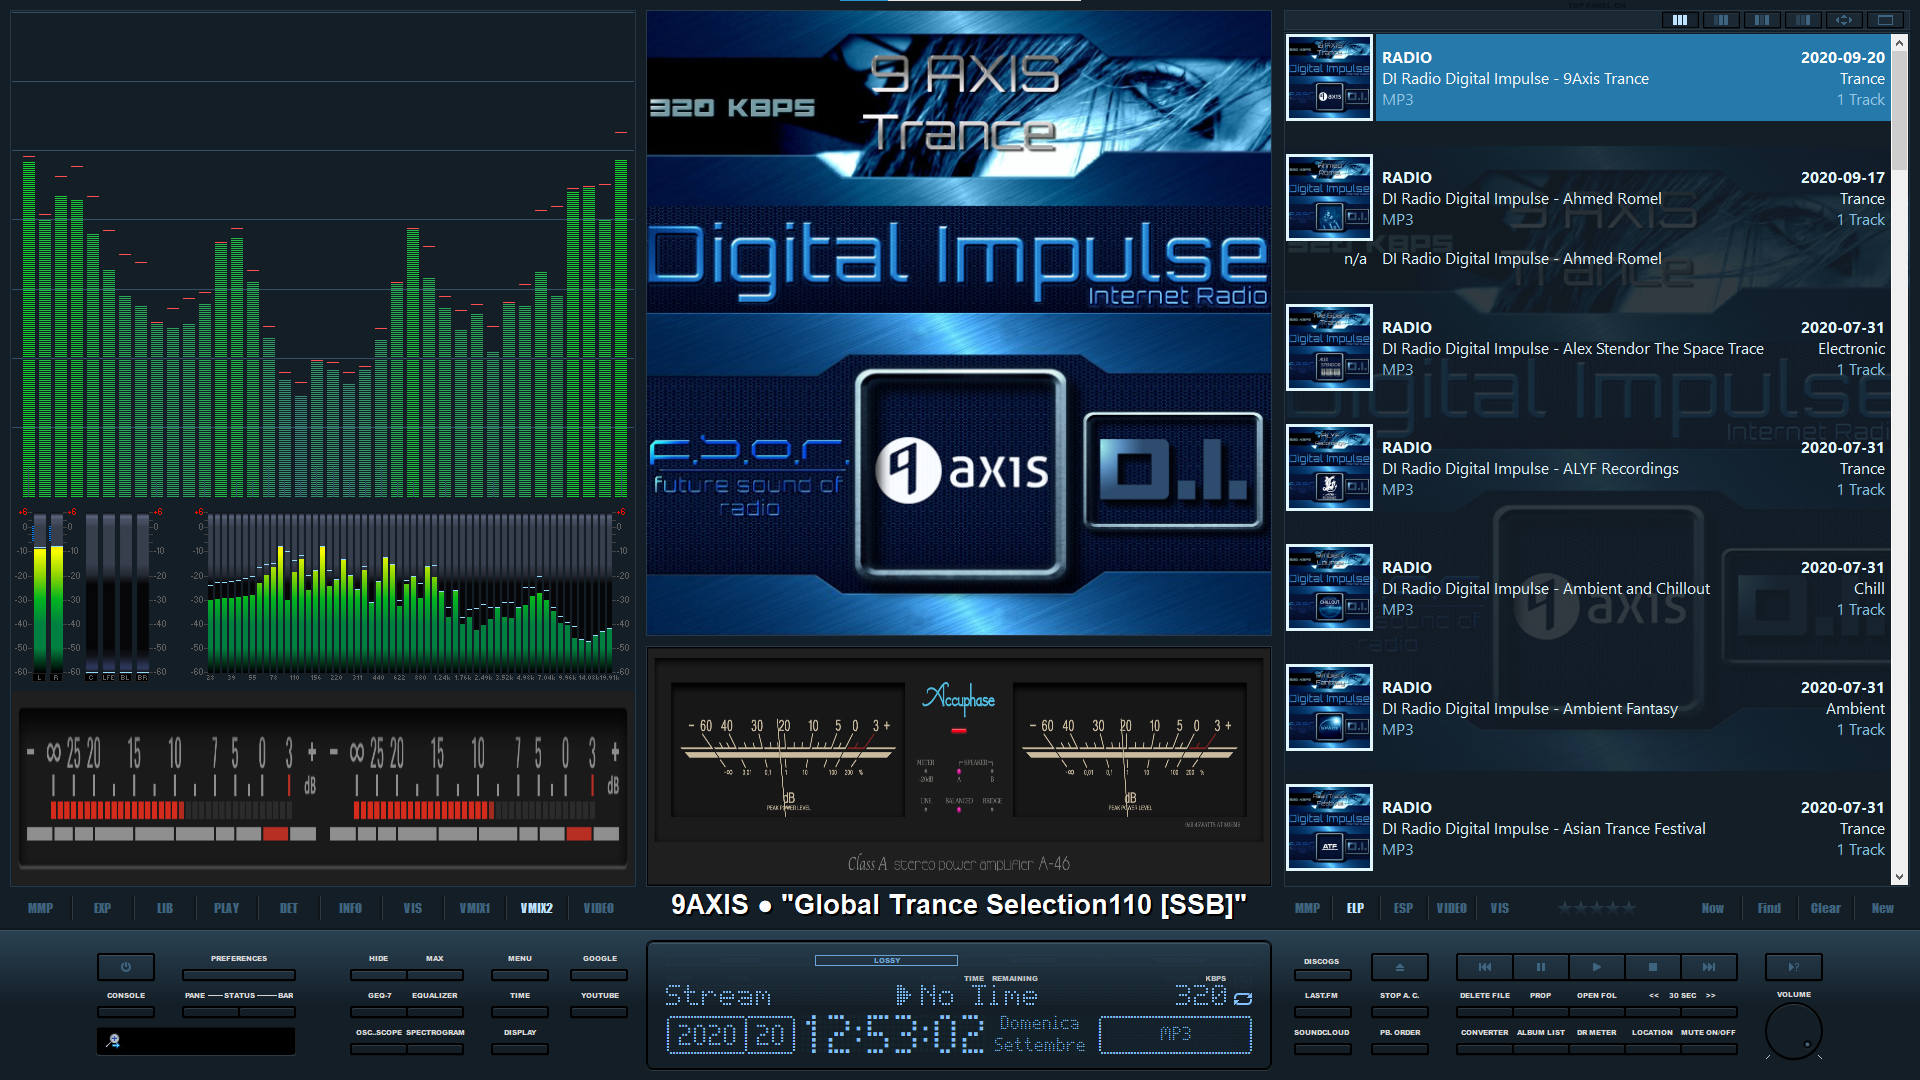Click the Ambient and Chillout album thumbnail
Viewport: 1920px width, 1080px height.
coord(1329,588)
